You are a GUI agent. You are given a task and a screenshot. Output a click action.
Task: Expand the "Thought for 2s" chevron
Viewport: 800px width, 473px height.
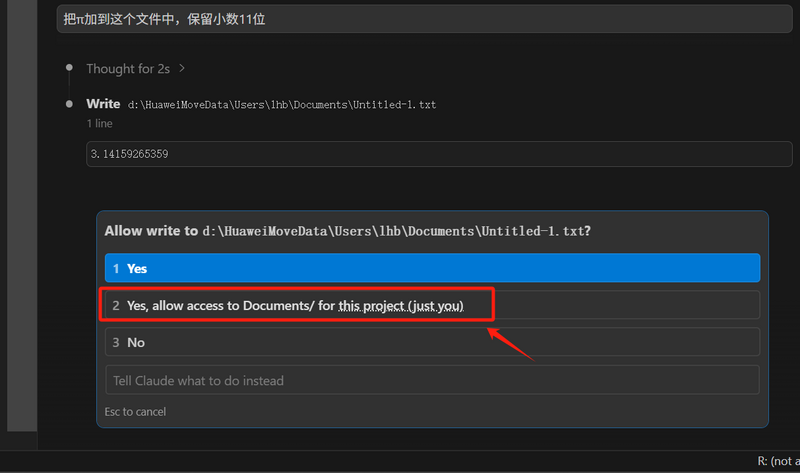coord(182,69)
